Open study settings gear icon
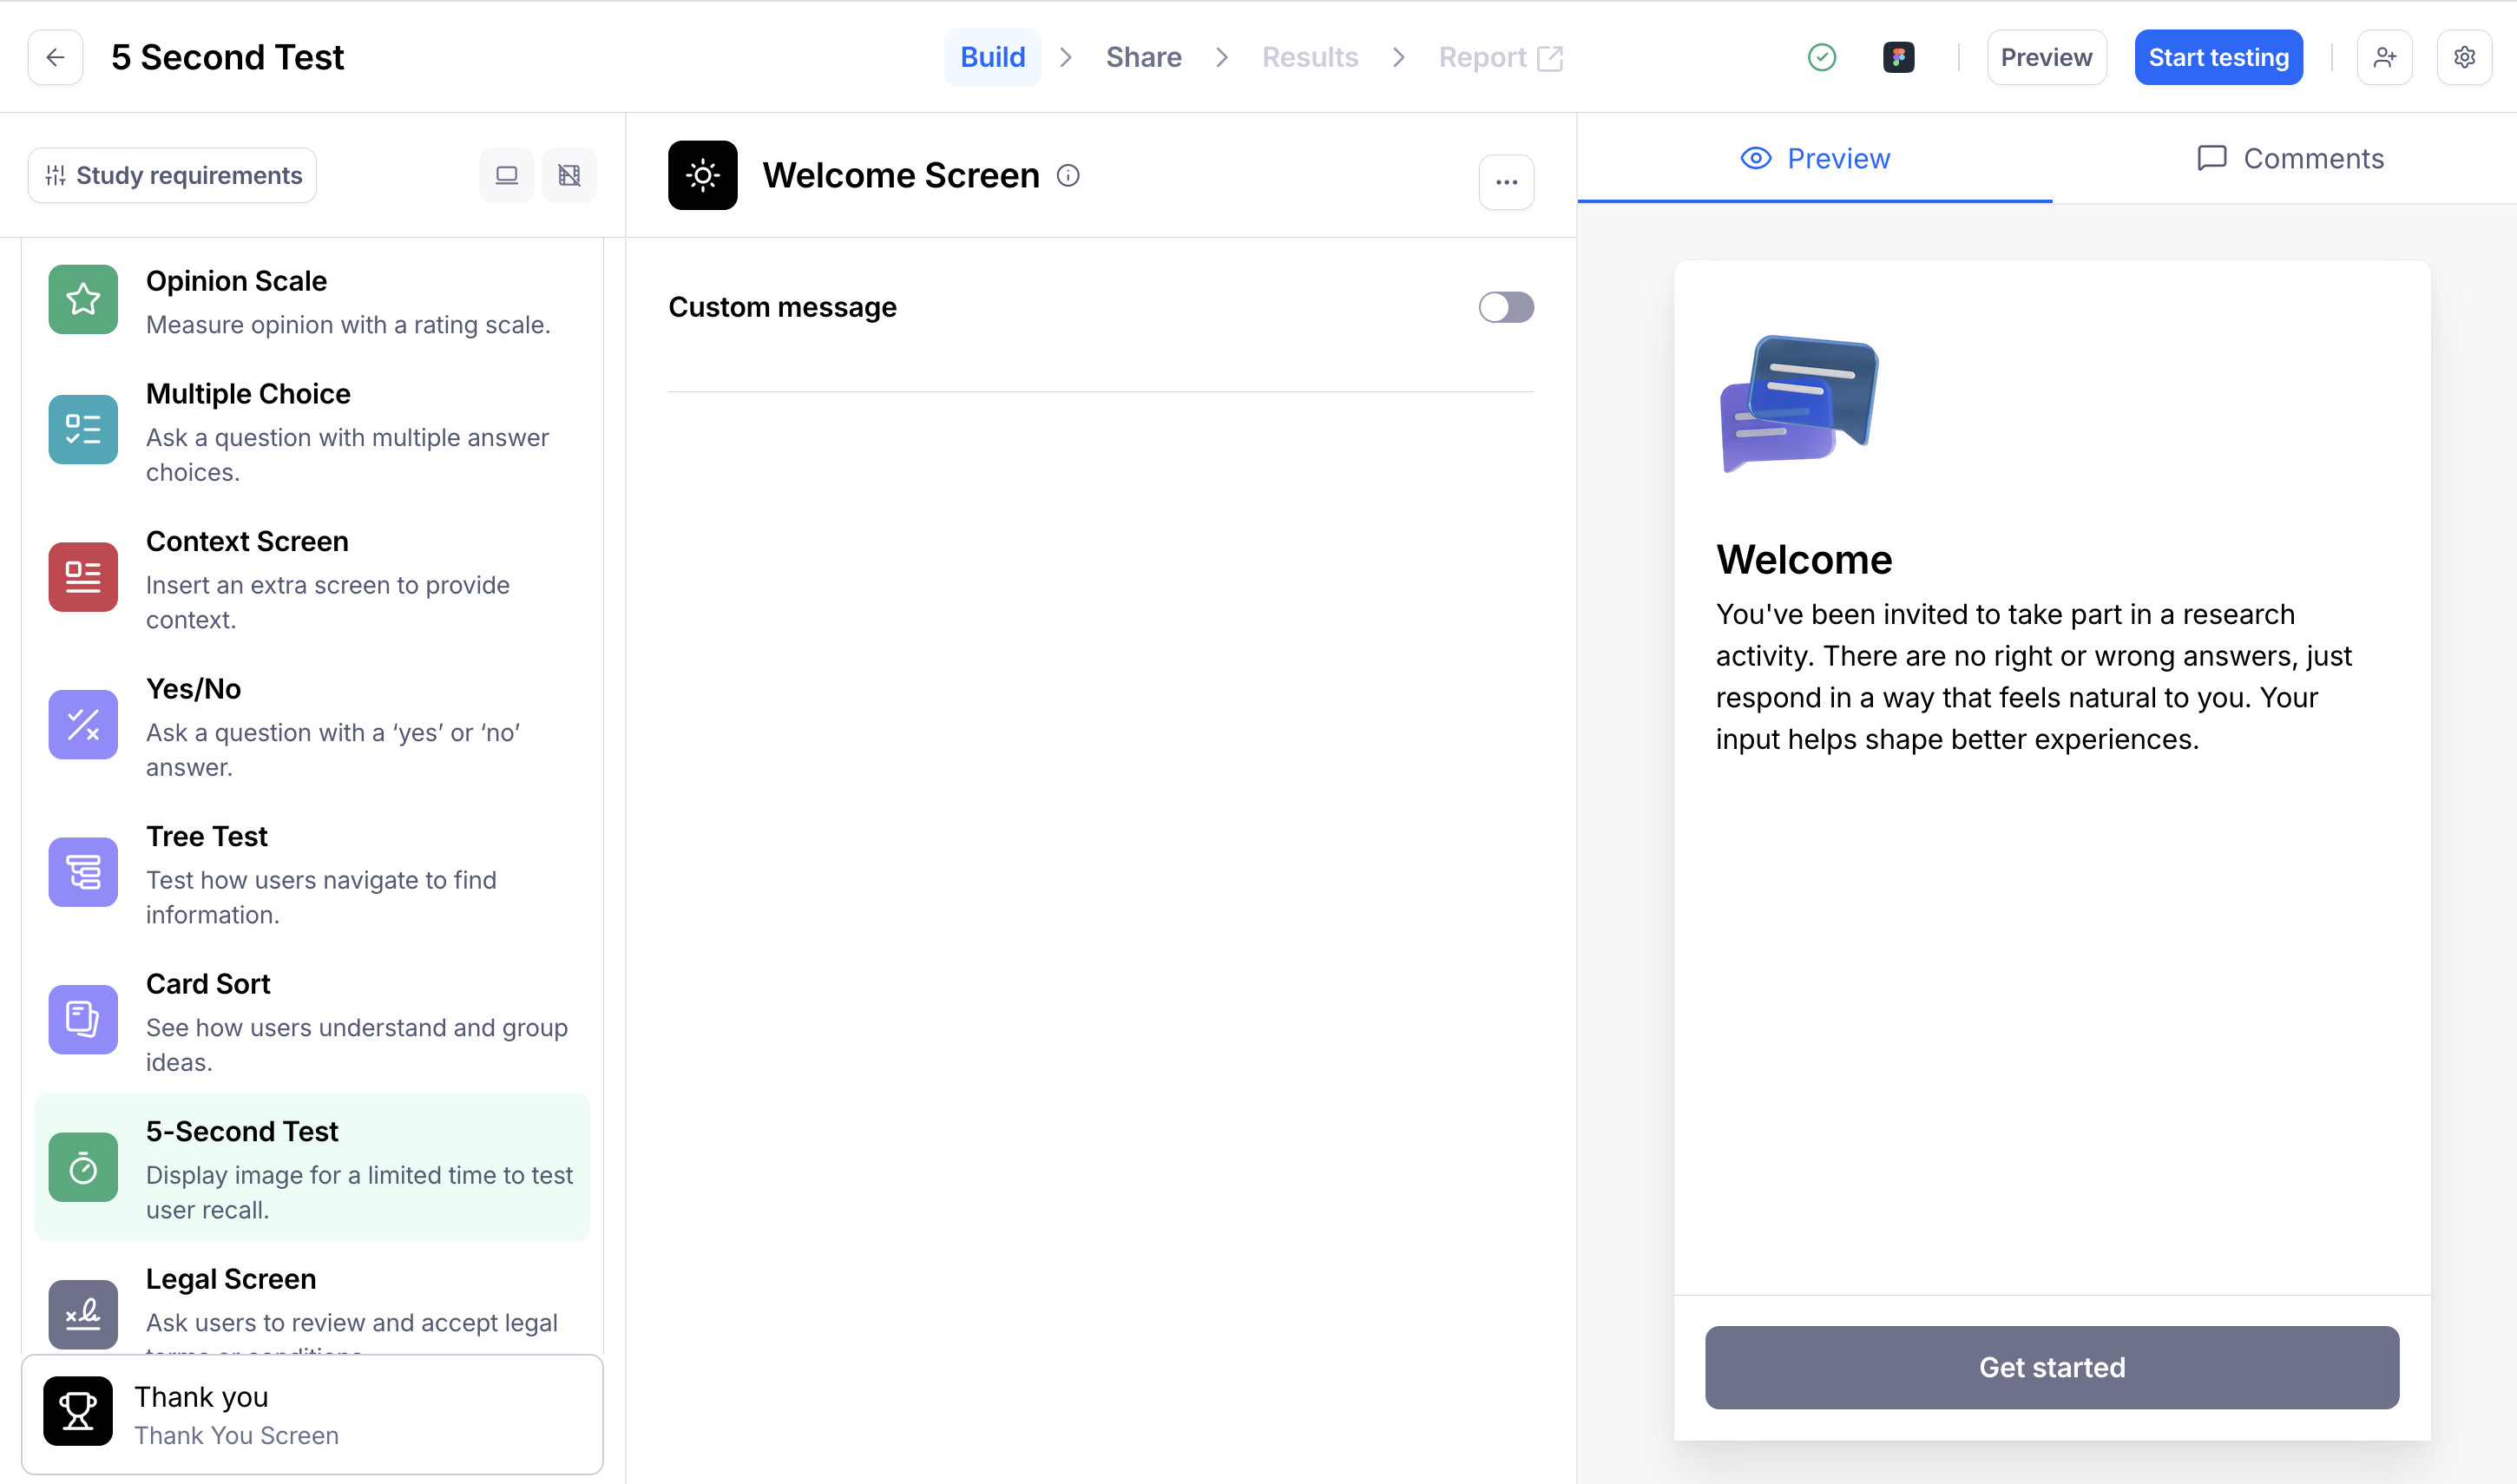Image resolution: width=2517 pixels, height=1484 pixels. coord(2463,57)
